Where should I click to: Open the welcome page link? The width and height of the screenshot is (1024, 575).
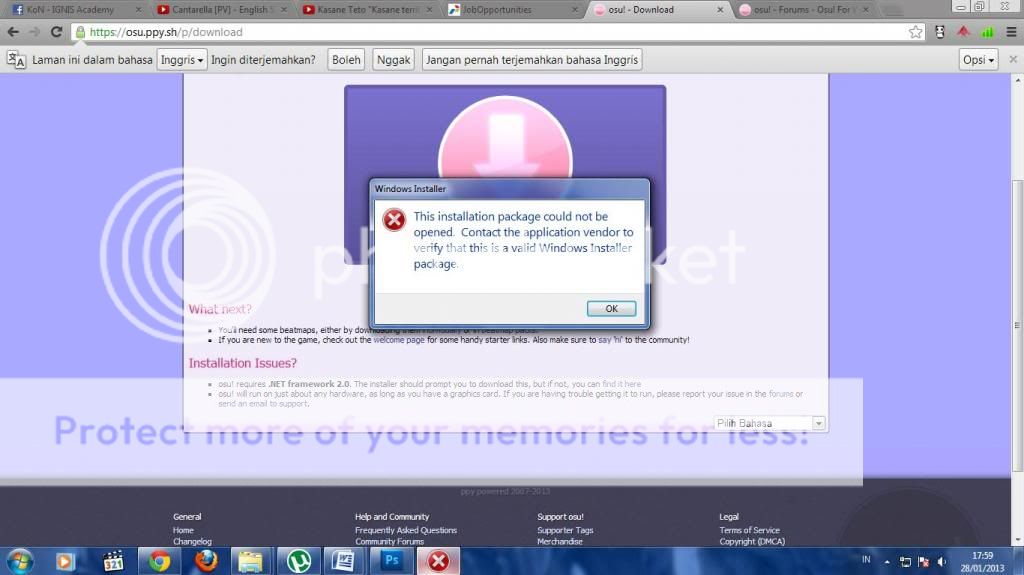point(399,340)
